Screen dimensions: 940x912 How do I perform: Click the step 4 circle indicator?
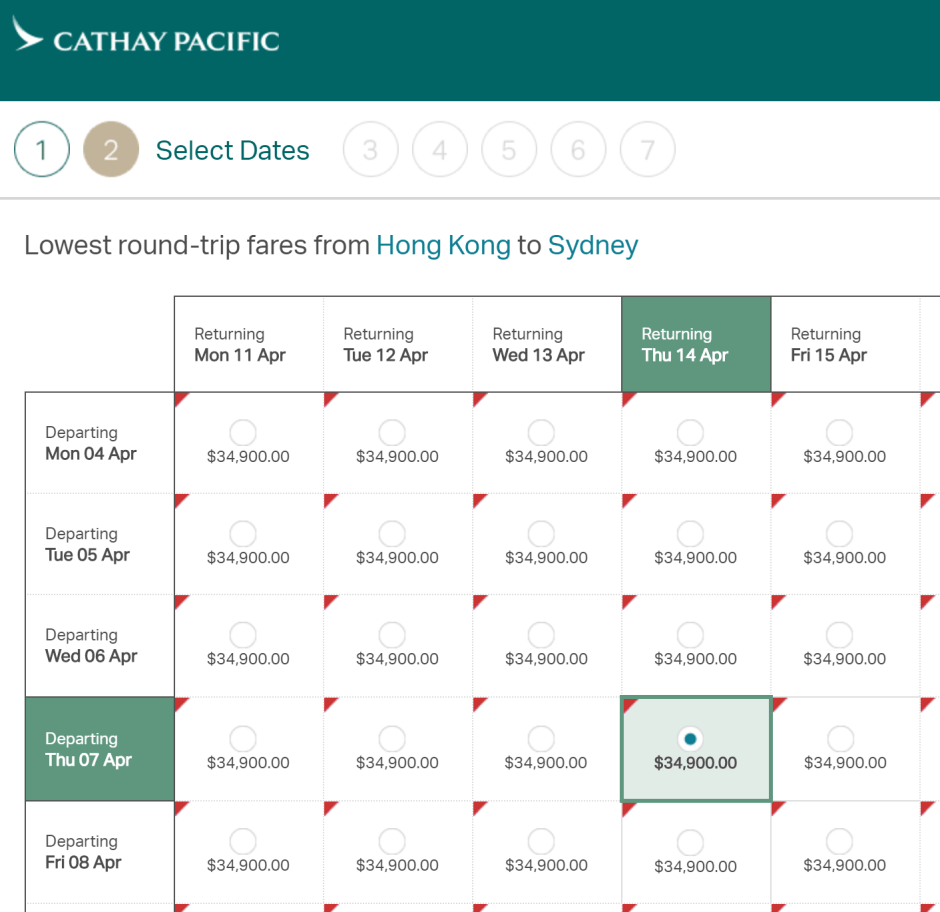click(440, 150)
